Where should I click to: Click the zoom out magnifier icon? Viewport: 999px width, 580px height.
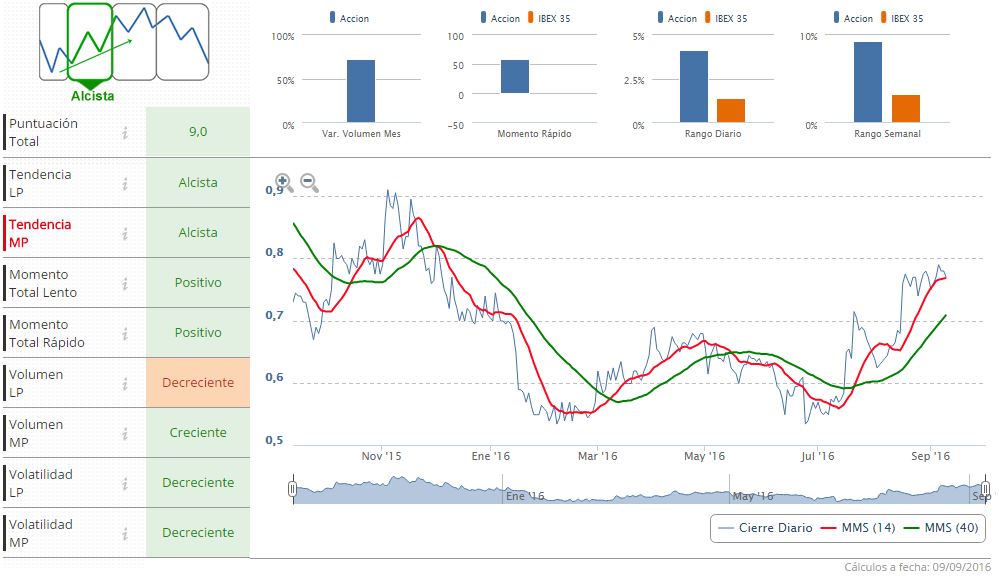point(309,183)
